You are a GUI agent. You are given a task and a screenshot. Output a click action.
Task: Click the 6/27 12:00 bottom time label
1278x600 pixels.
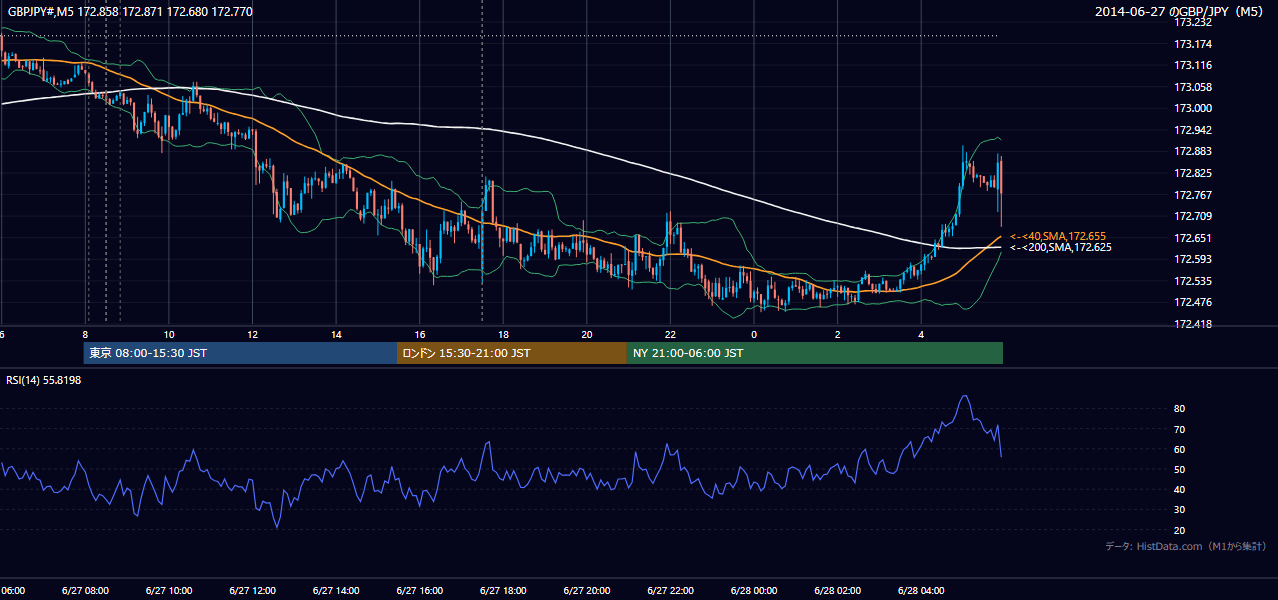[x=253, y=591]
